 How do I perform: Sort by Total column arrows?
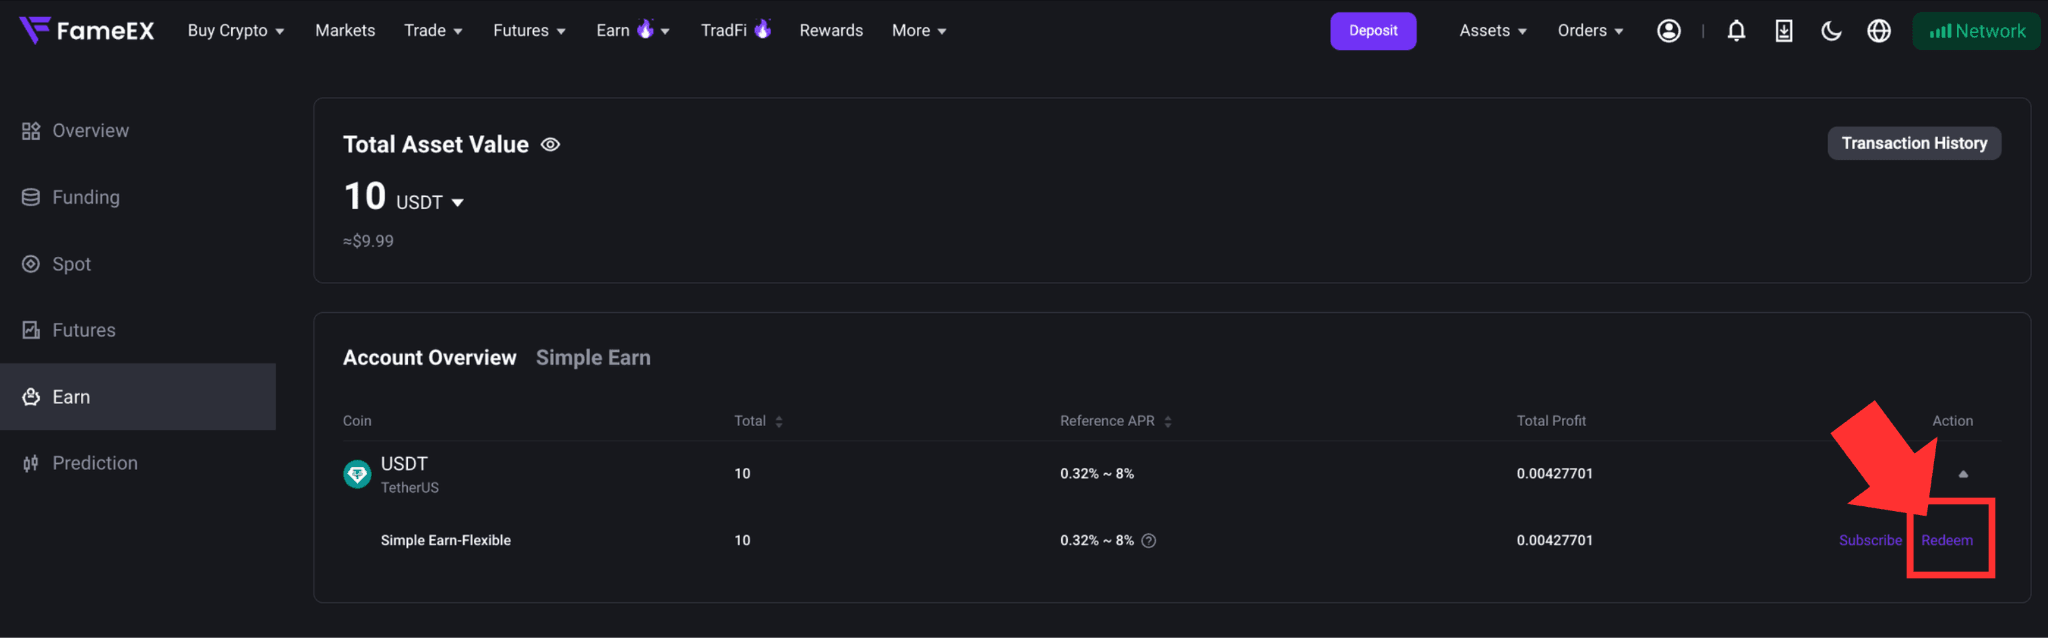779,422
